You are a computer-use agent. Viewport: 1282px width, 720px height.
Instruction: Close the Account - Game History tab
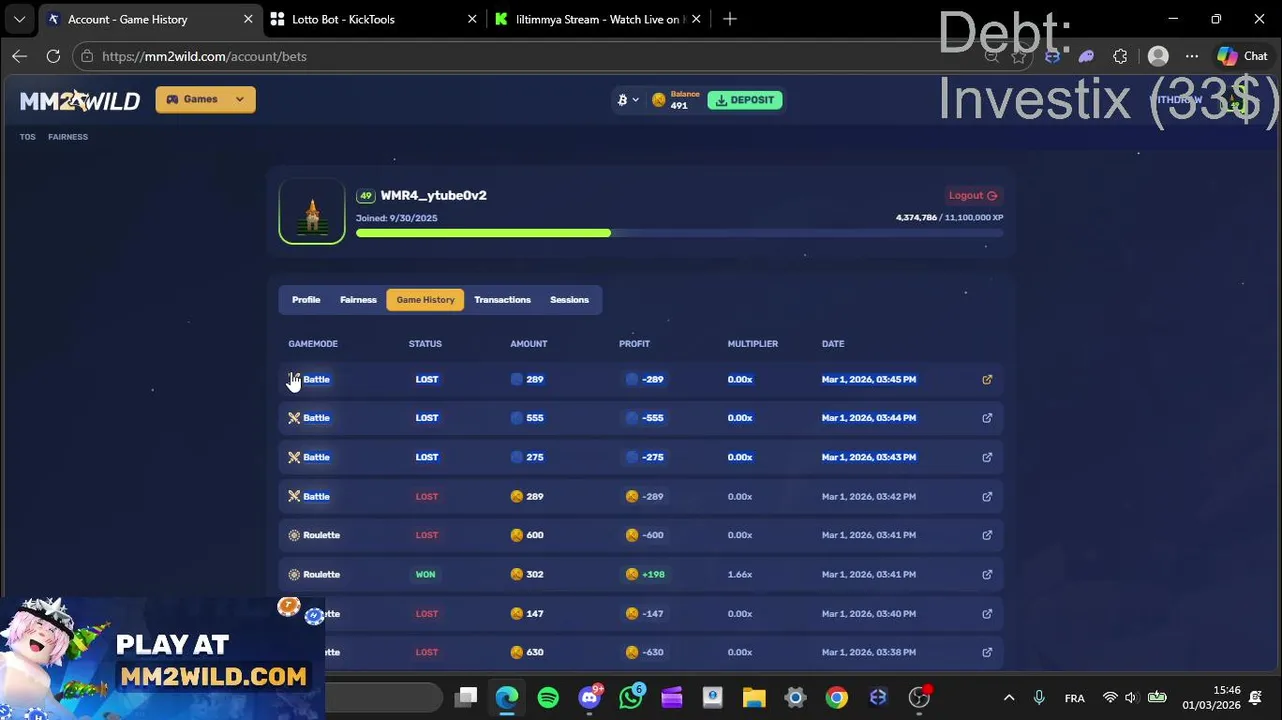click(248, 19)
